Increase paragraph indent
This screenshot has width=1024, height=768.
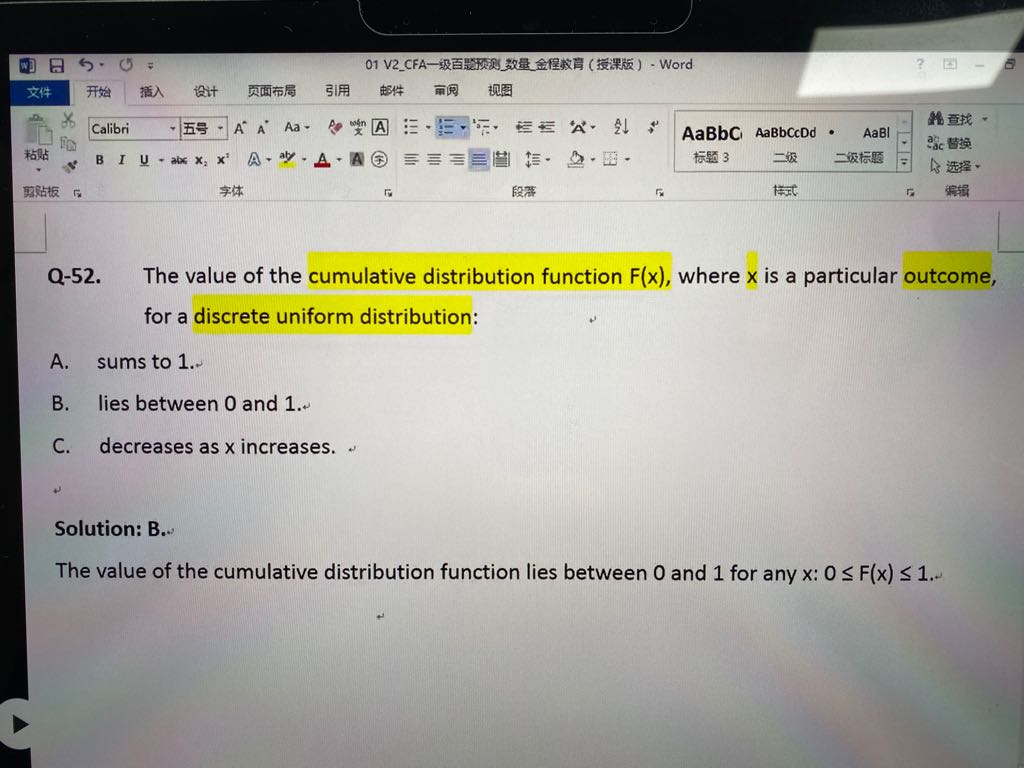coord(547,126)
